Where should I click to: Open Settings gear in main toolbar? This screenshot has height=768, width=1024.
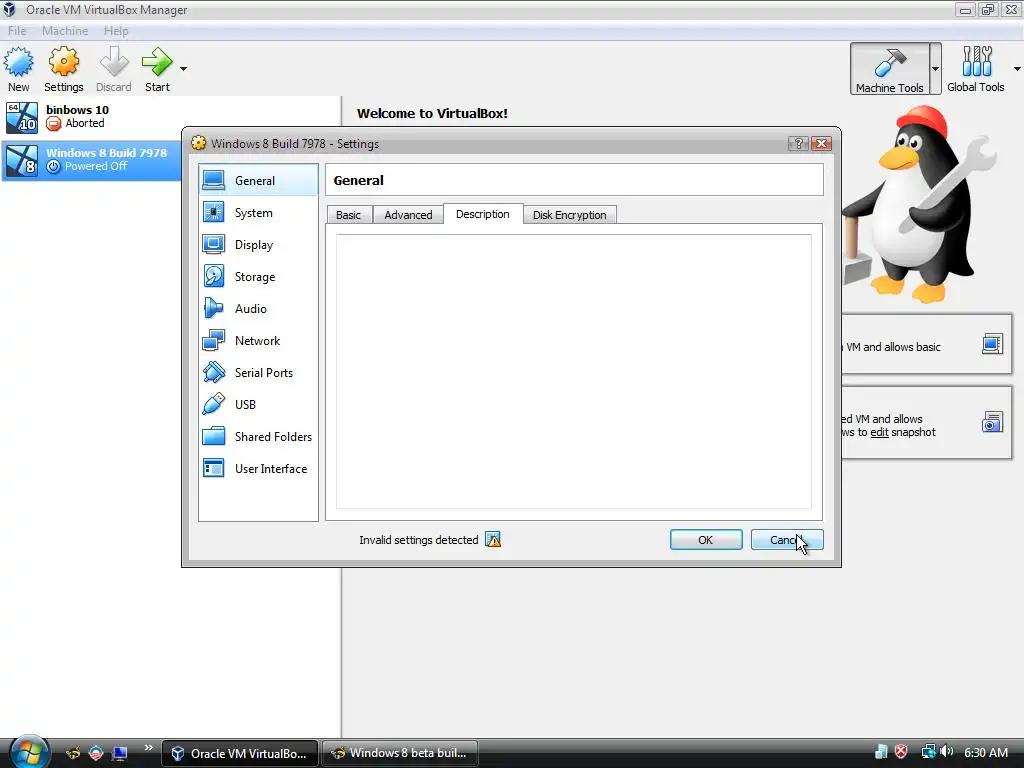(63, 69)
